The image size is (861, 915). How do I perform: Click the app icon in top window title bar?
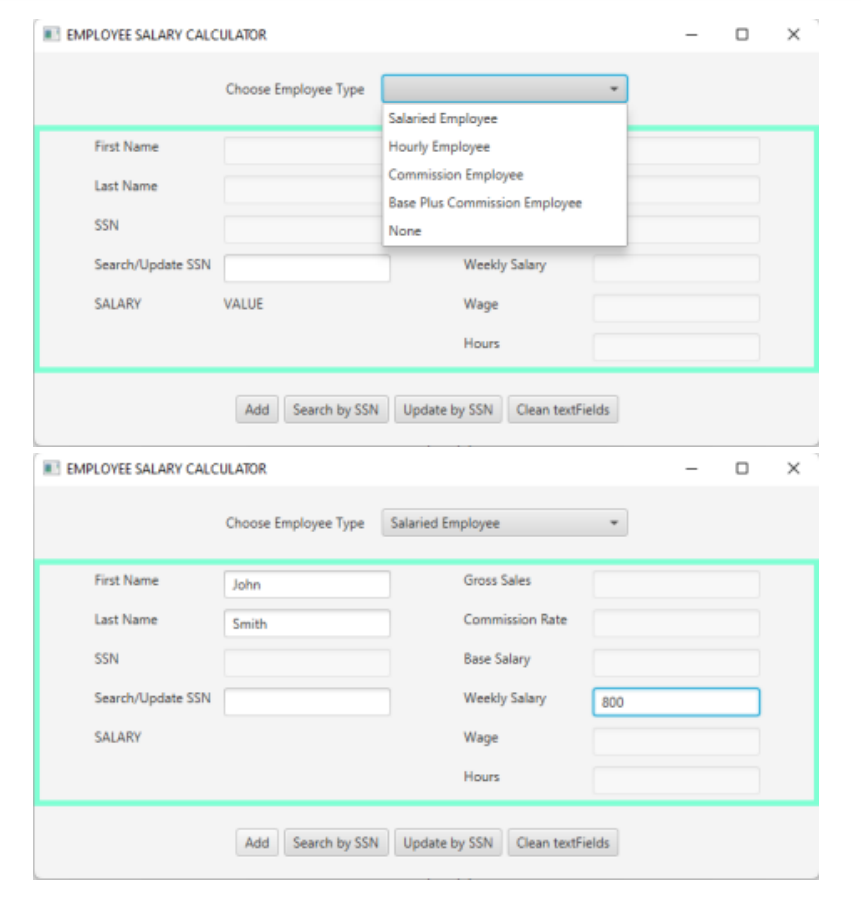coord(51,34)
